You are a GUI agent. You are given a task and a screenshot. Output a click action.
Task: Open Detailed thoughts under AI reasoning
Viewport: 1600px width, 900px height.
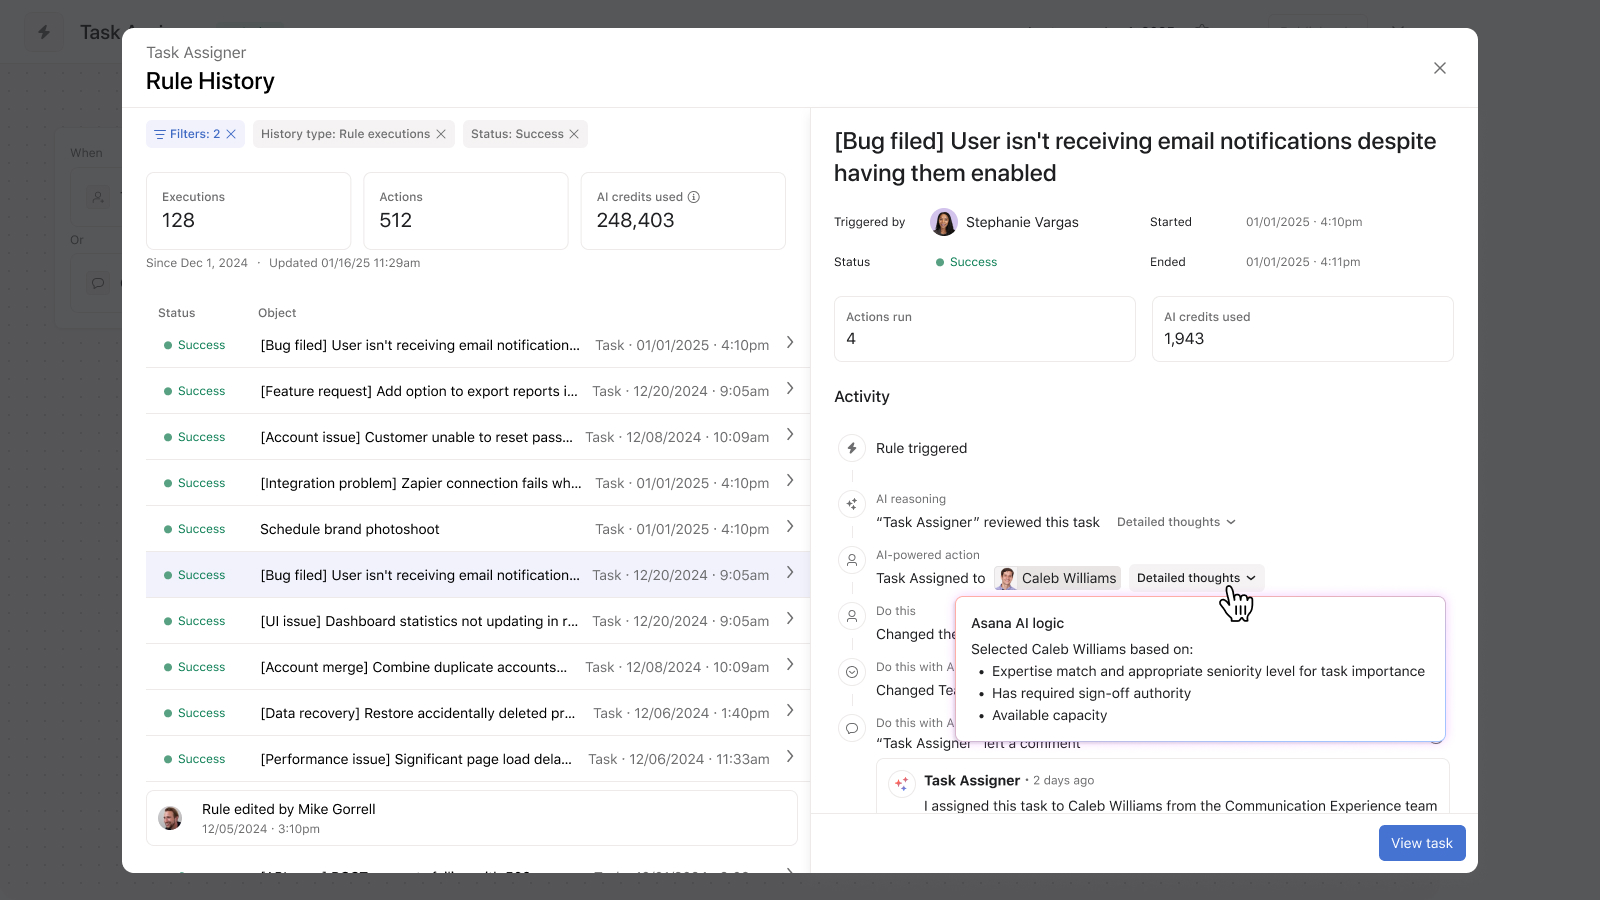tap(1176, 521)
